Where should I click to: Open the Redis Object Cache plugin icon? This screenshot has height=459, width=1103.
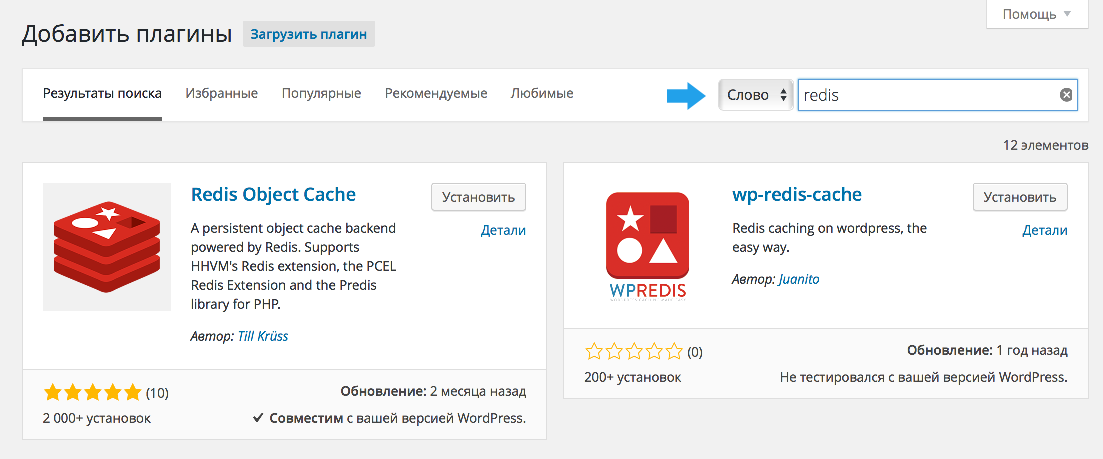point(107,247)
